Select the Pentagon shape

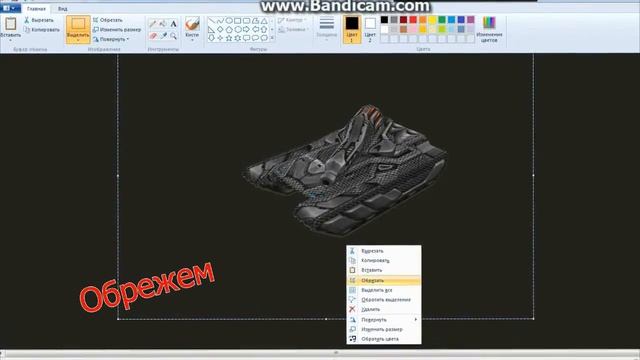point(229,29)
